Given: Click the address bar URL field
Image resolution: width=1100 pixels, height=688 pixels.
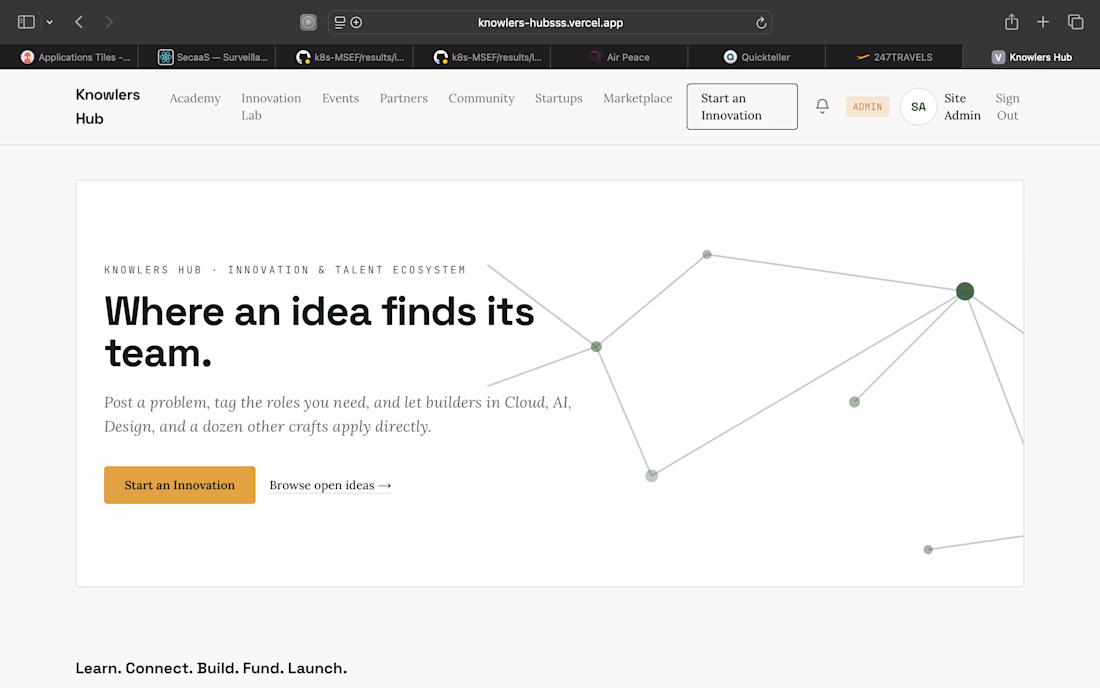Looking at the screenshot, I should coord(550,22).
